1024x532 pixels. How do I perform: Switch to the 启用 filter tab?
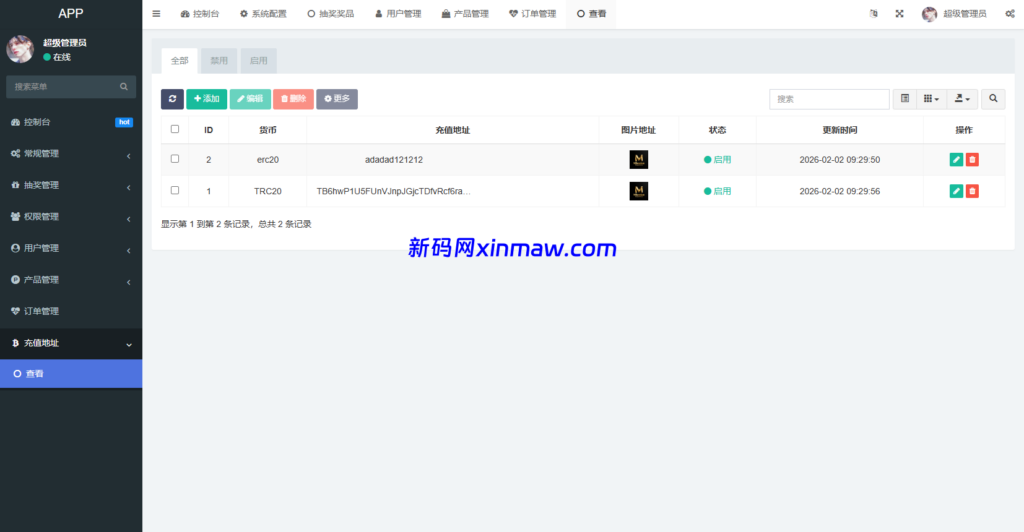point(259,61)
